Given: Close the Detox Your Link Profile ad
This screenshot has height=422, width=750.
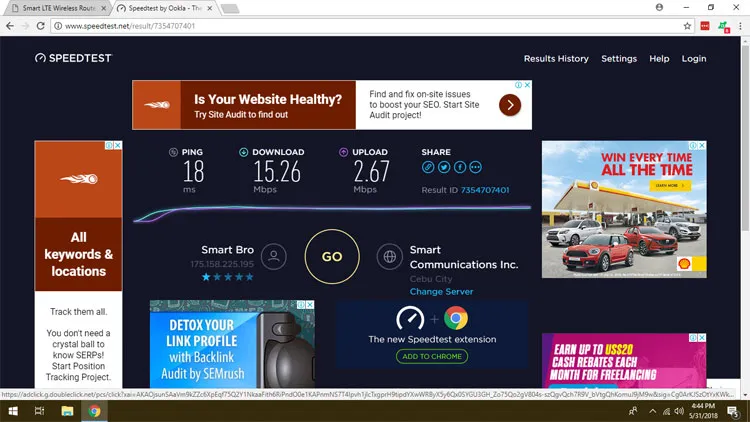Looking at the screenshot, I should pos(310,305).
